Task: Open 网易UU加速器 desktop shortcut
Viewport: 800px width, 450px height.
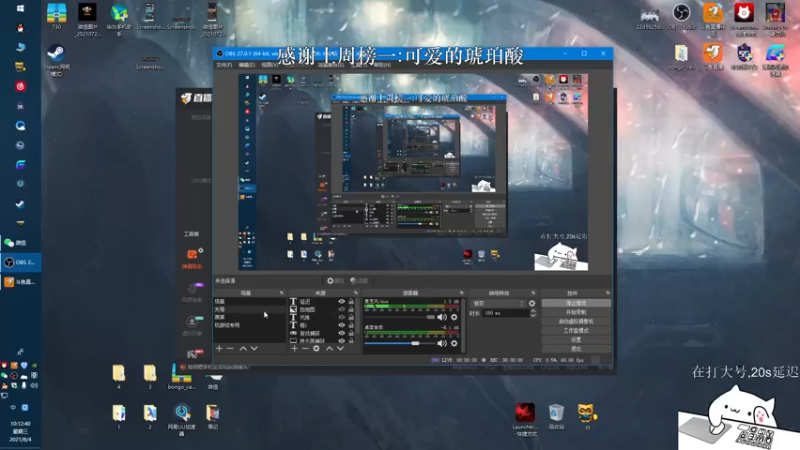Action: [x=182, y=420]
